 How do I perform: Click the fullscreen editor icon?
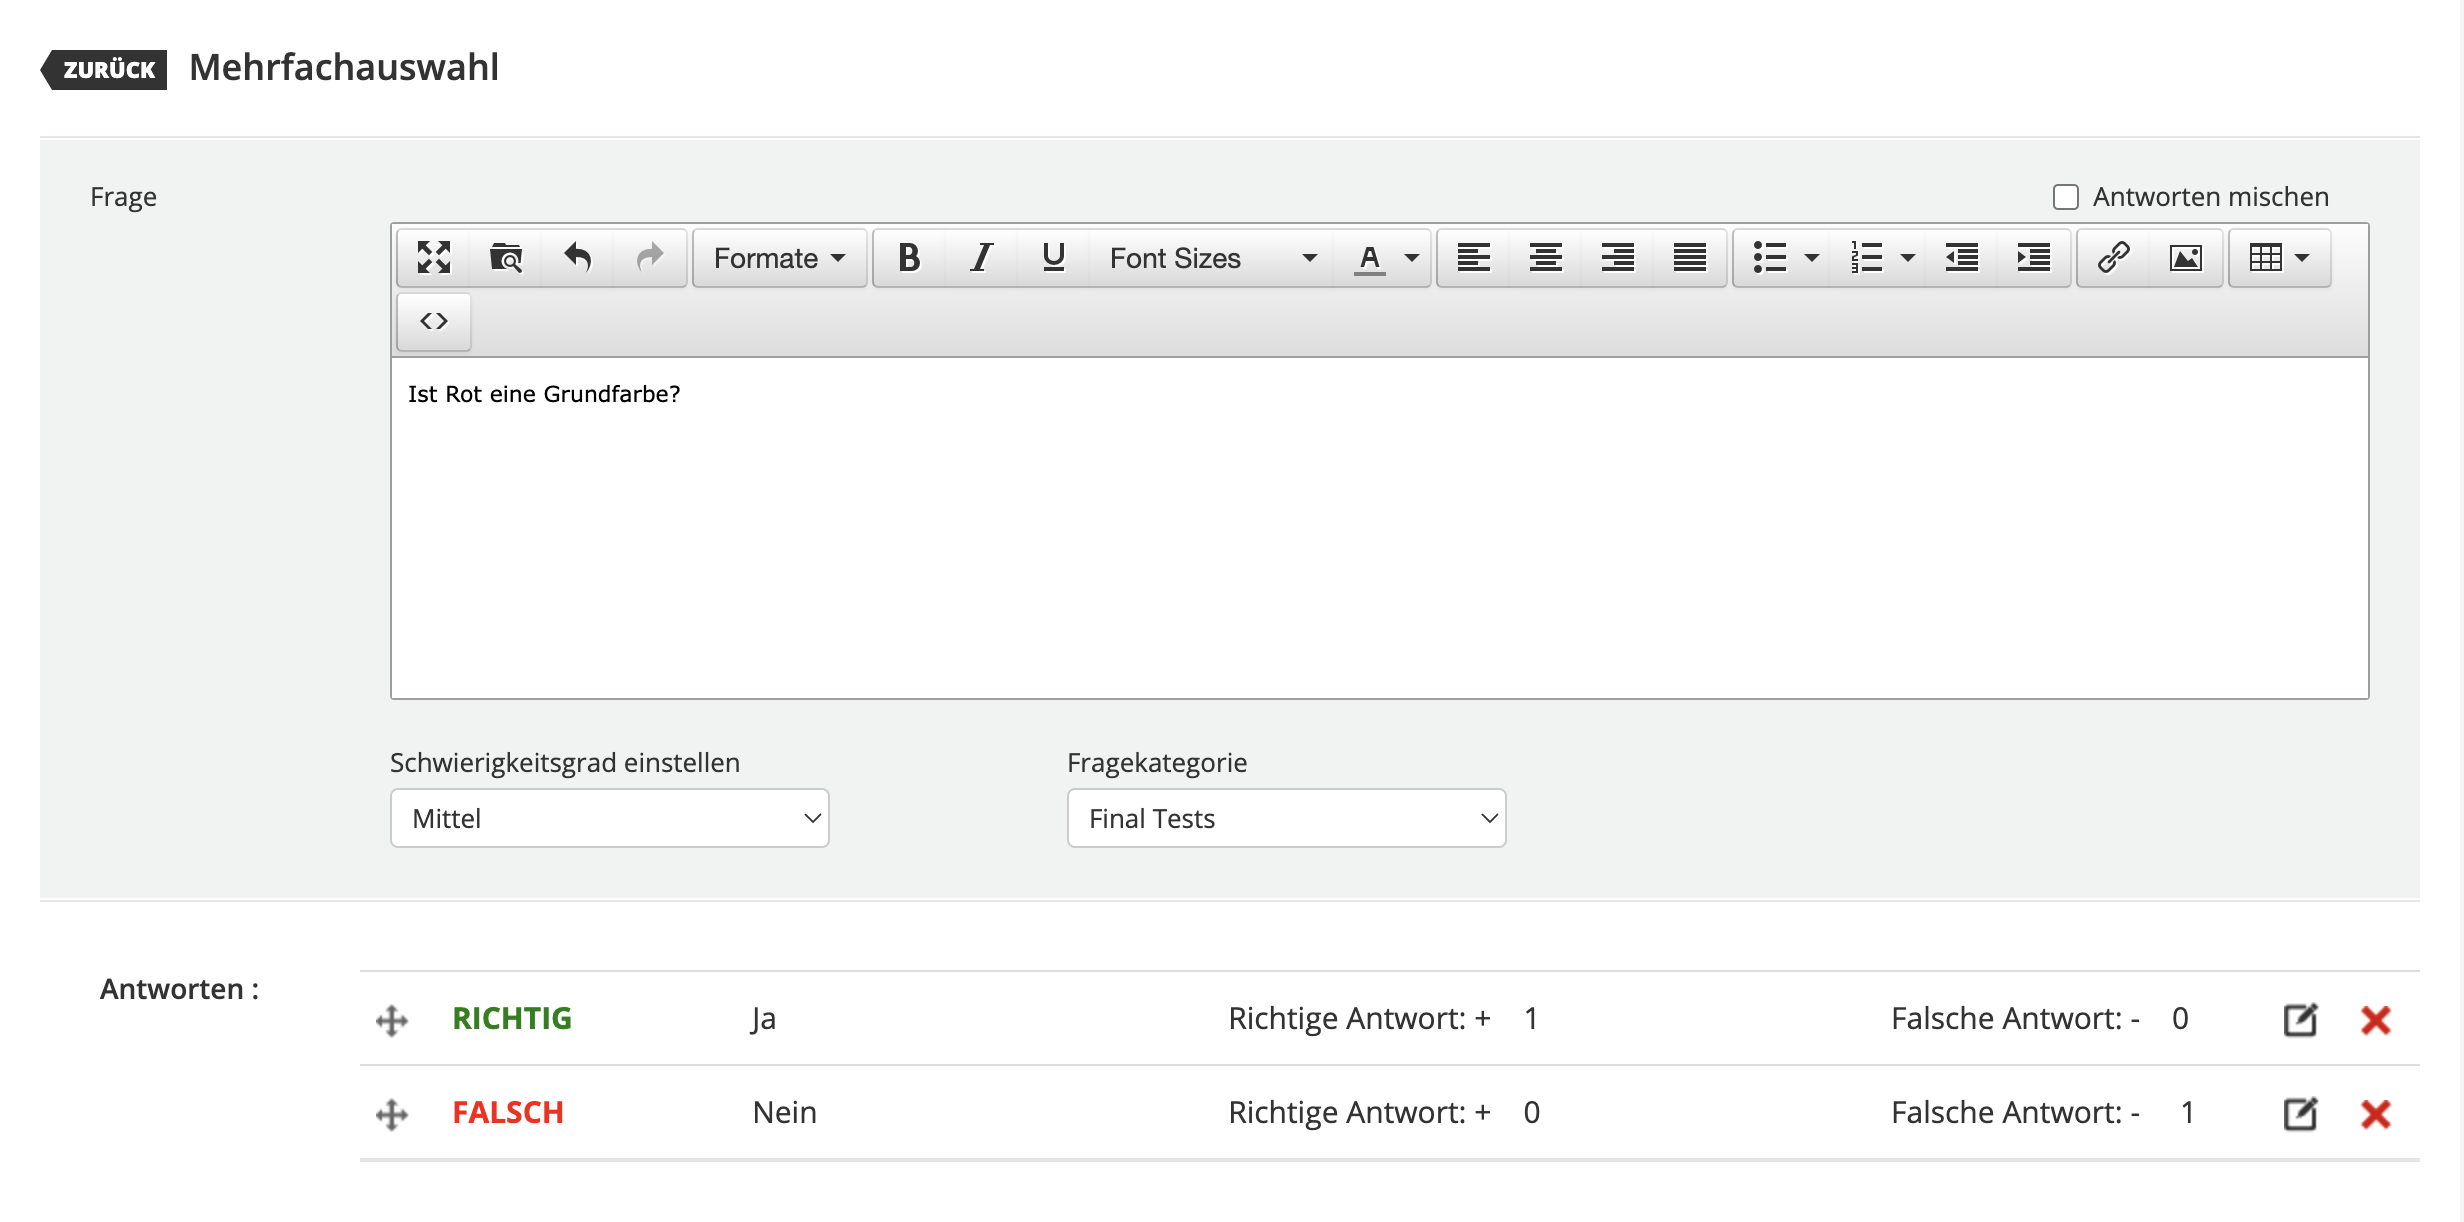433,258
